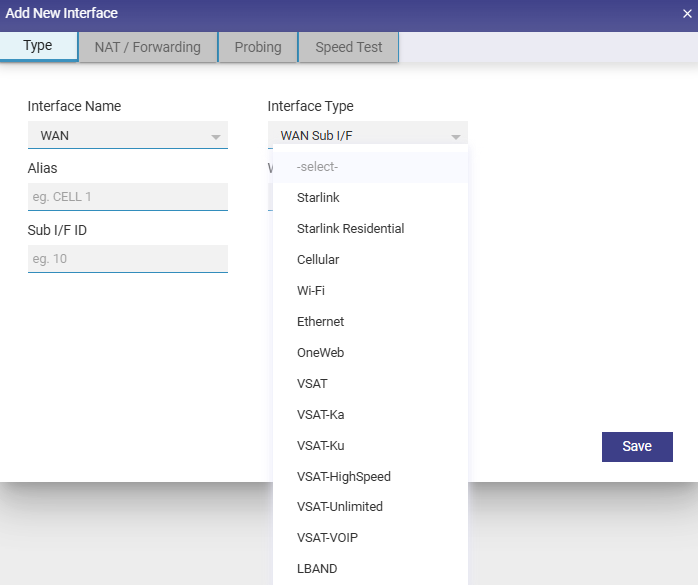Choose Starlink from the list

tap(318, 198)
